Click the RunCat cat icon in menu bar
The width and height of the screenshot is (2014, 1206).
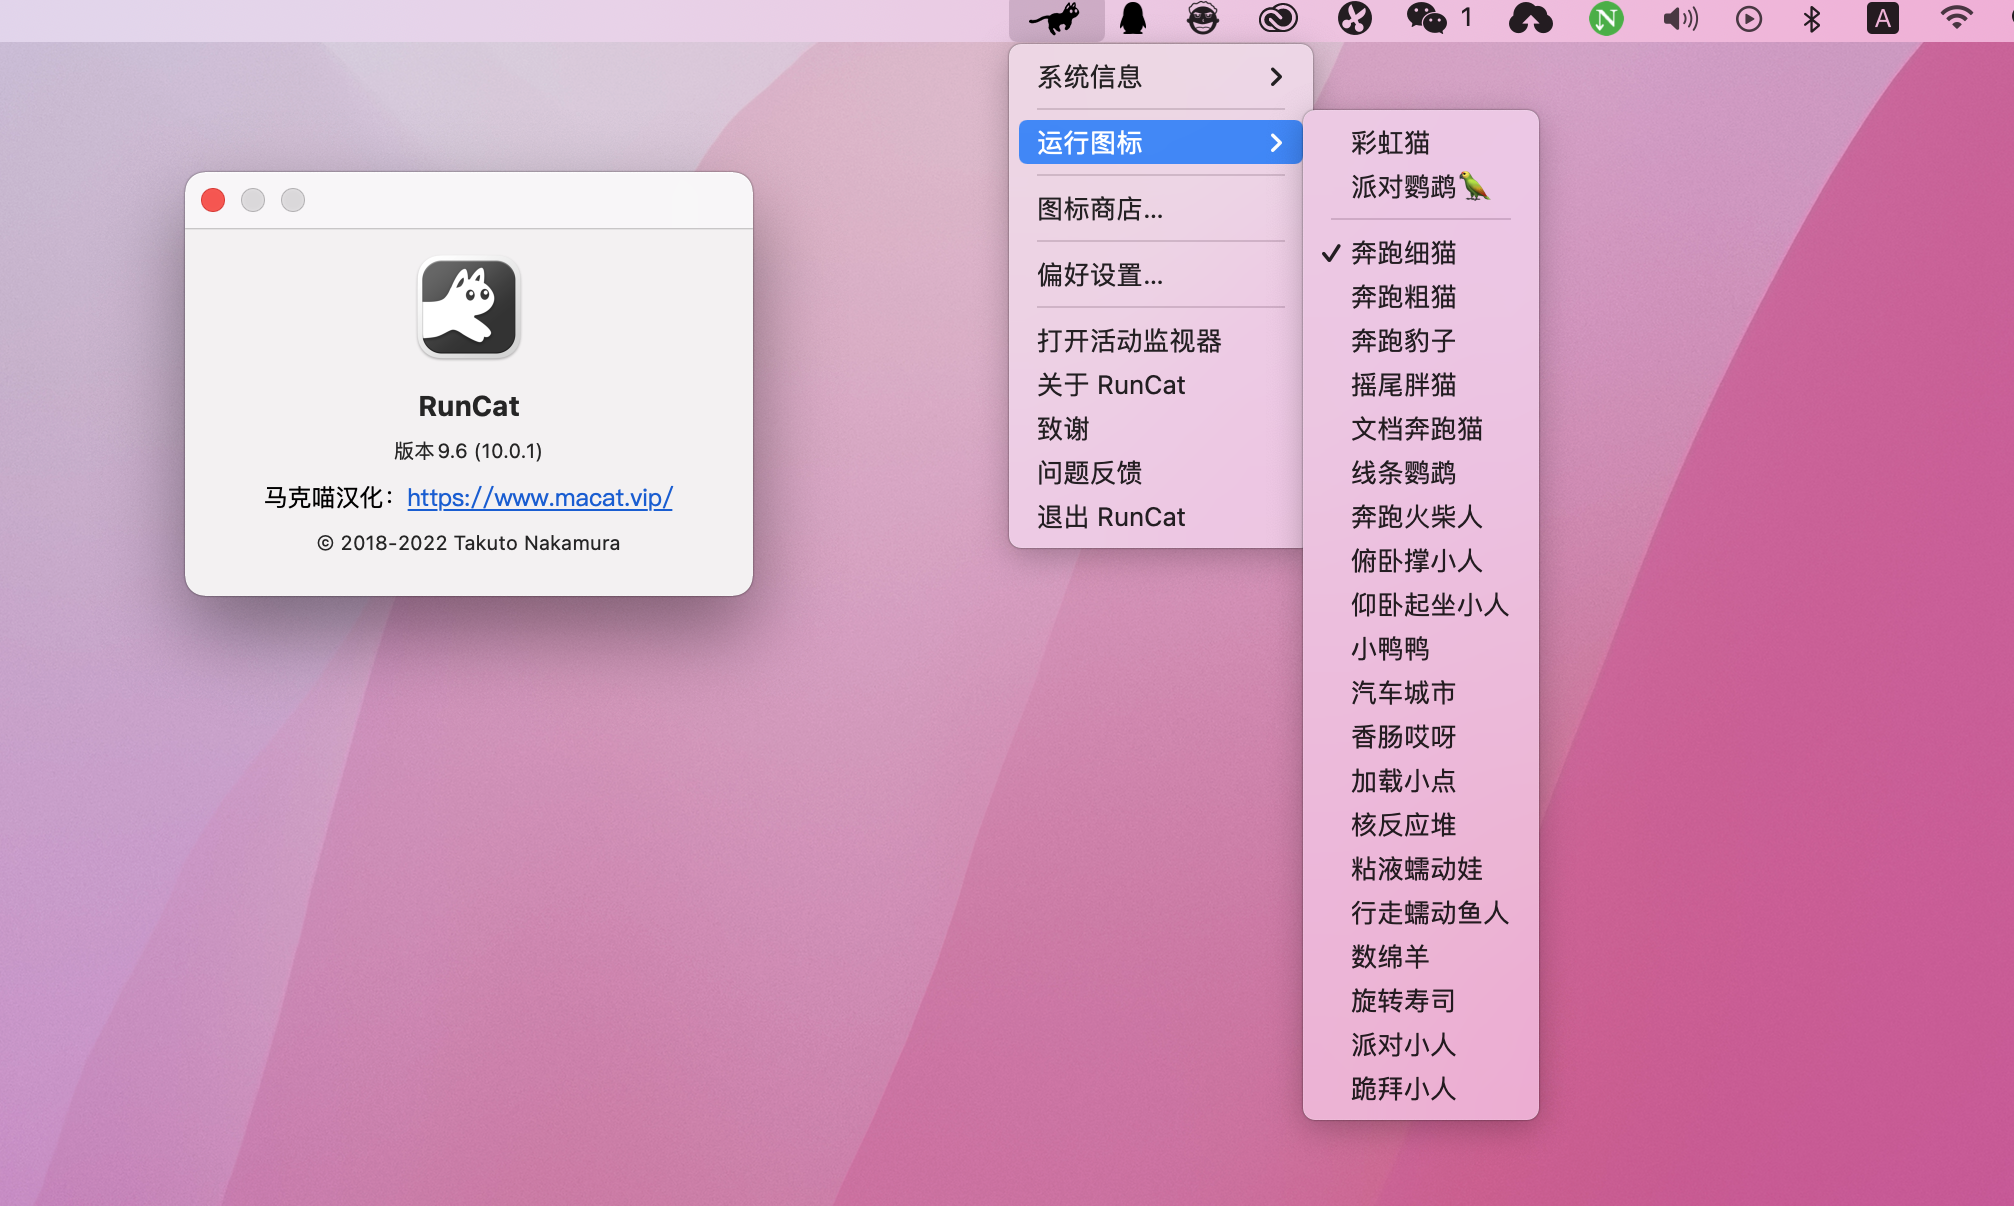coord(1056,19)
